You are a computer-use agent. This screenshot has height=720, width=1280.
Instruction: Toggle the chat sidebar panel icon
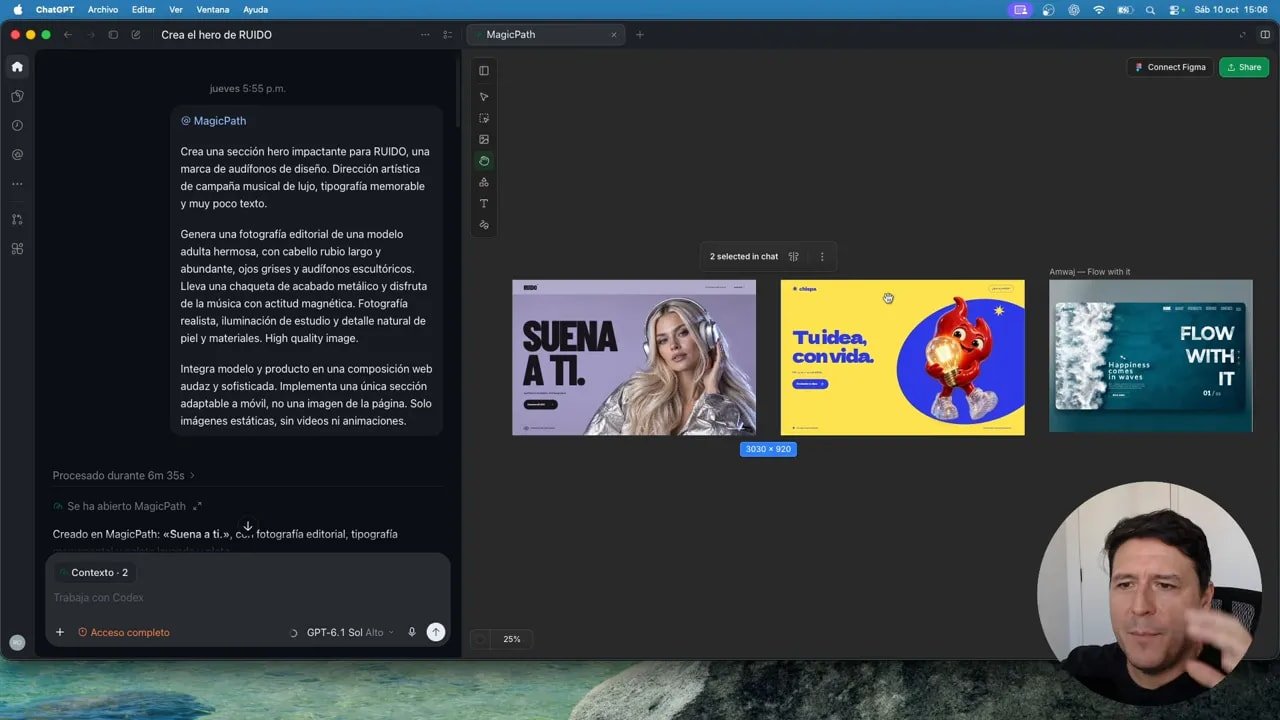[113, 35]
